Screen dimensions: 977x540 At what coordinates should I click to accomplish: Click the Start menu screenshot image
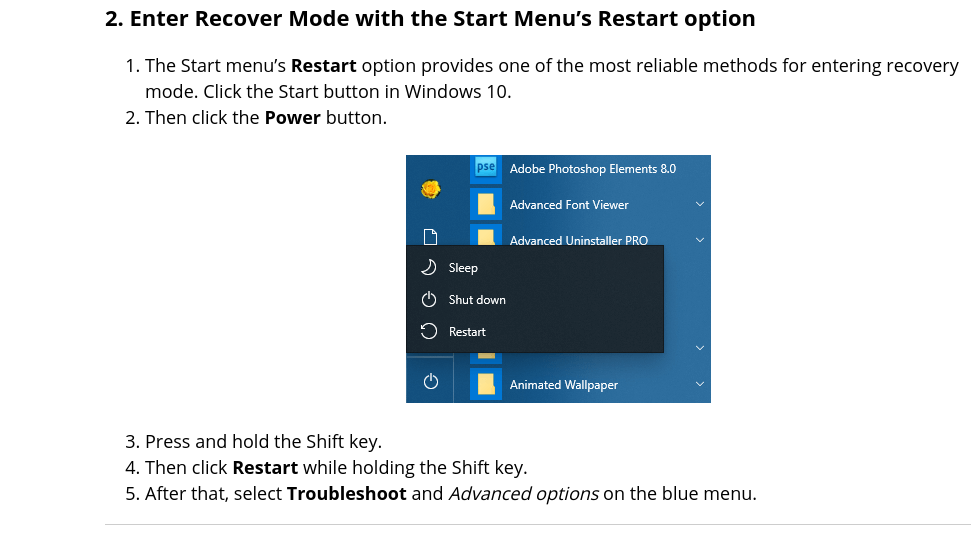(x=558, y=279)
